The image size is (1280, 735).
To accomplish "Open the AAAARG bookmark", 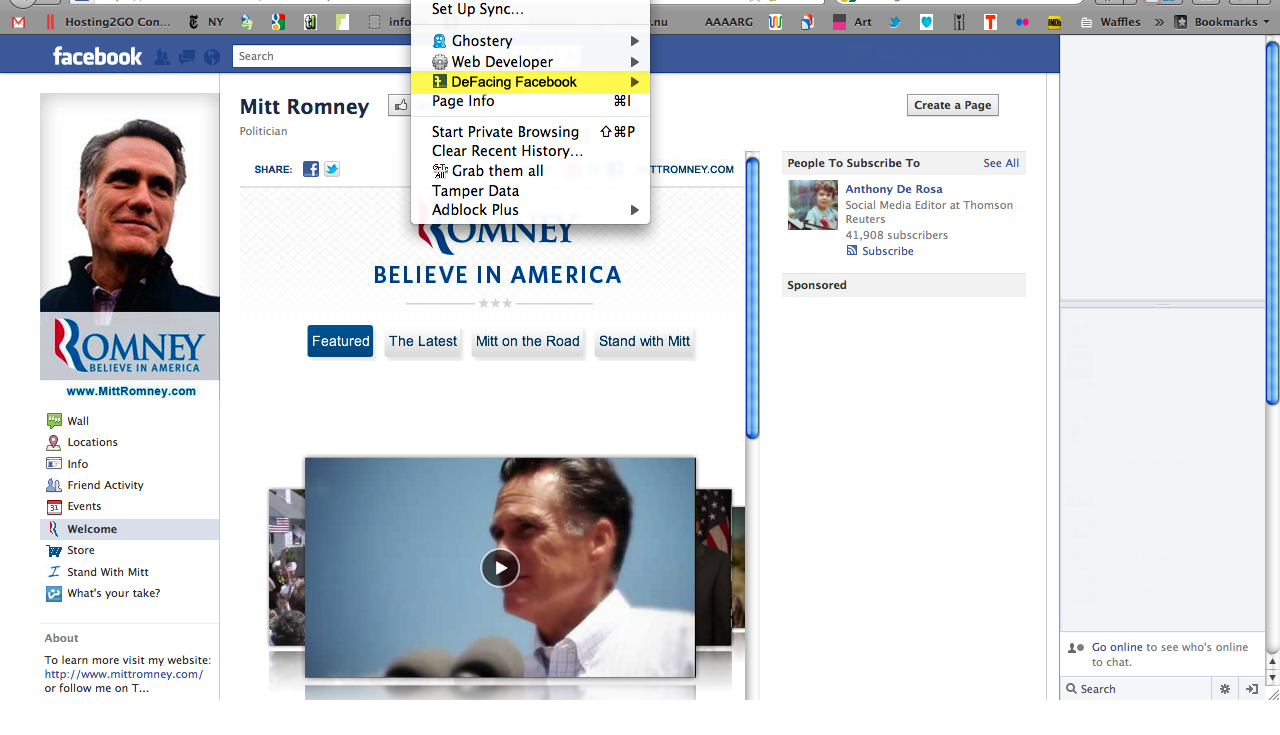I will (731, 22).
